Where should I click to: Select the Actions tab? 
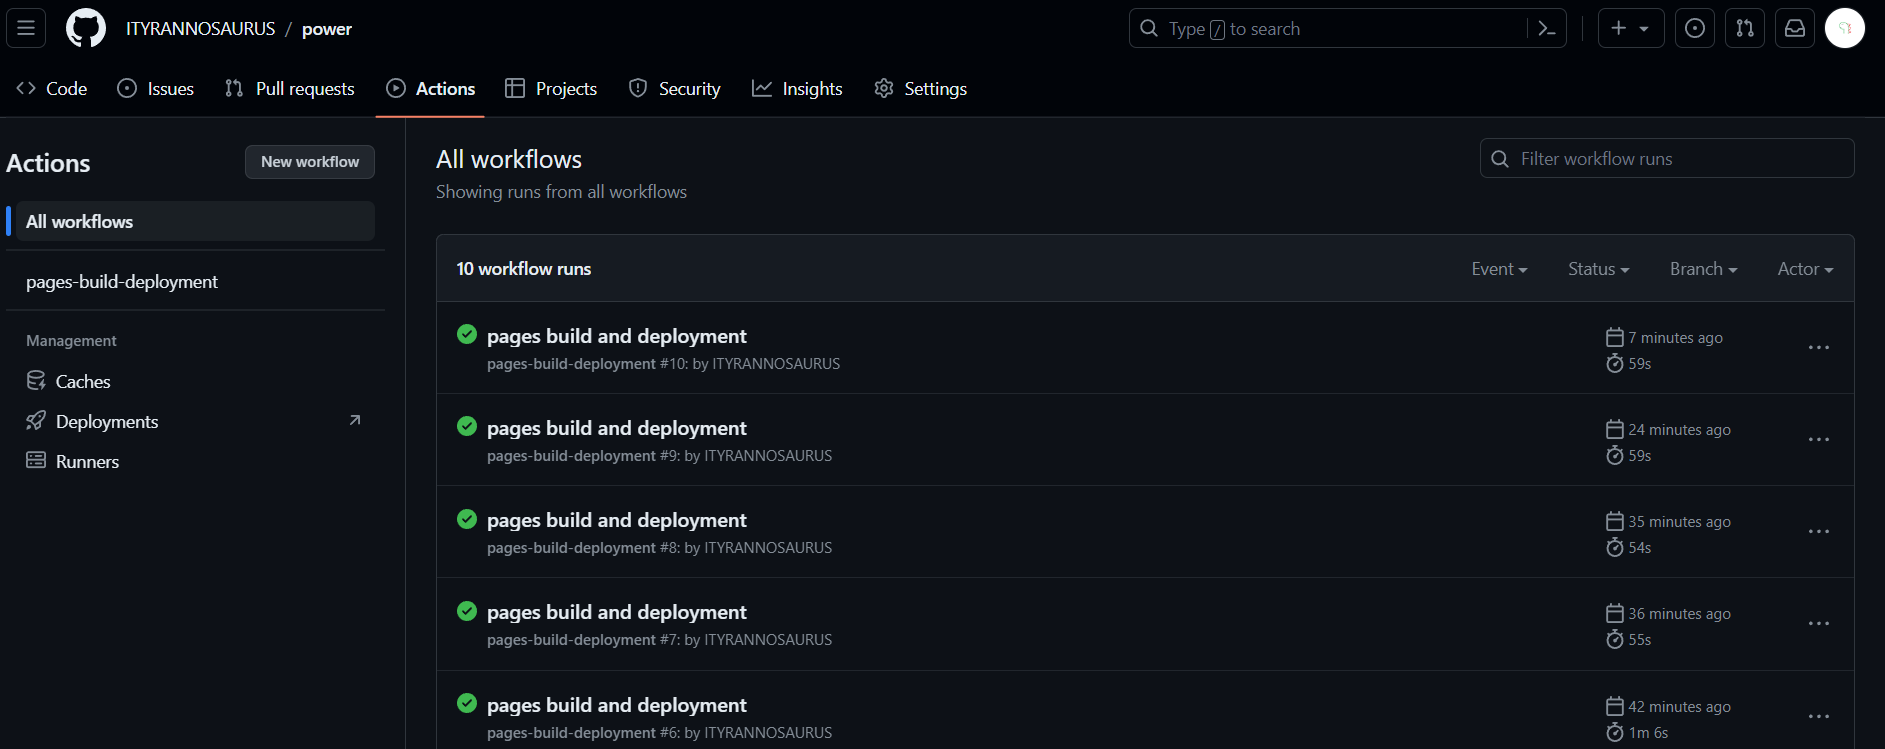430,88
